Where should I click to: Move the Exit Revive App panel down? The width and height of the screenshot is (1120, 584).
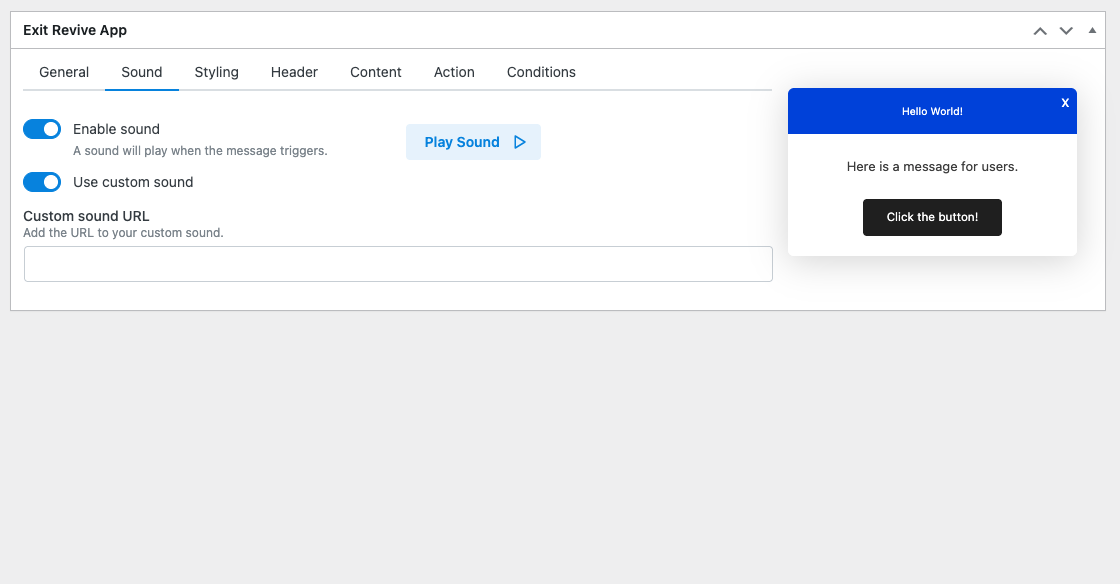1066,31
